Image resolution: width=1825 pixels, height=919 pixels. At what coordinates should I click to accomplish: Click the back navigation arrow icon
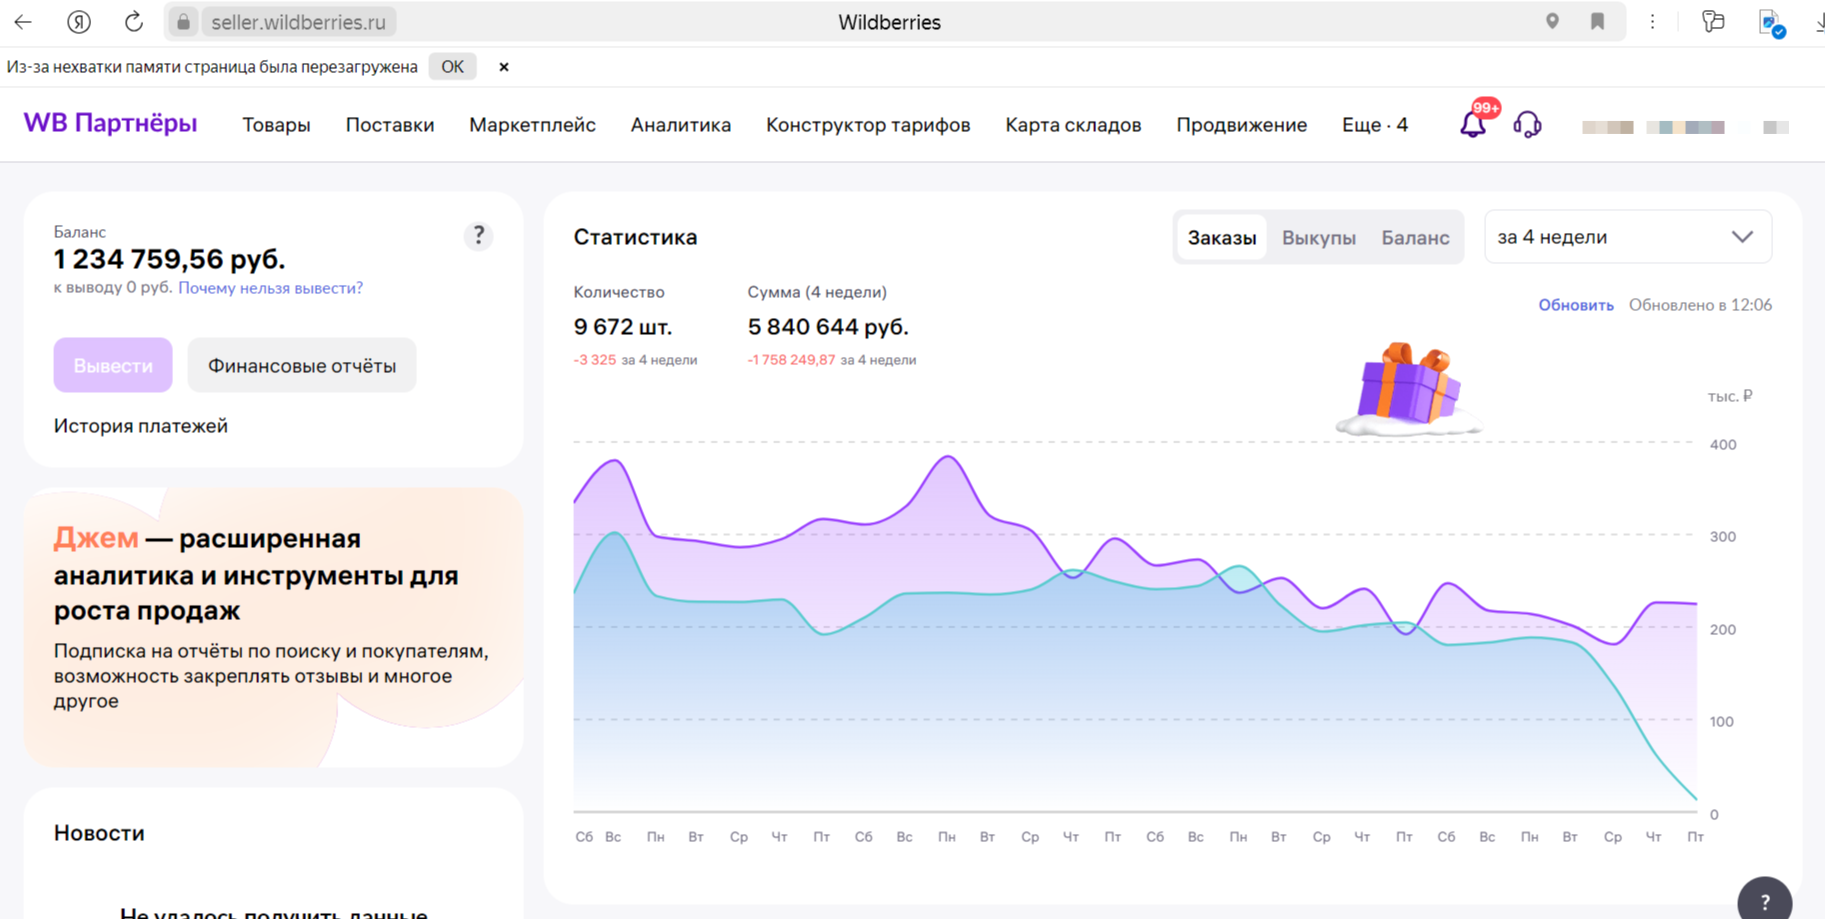[22, 21]
